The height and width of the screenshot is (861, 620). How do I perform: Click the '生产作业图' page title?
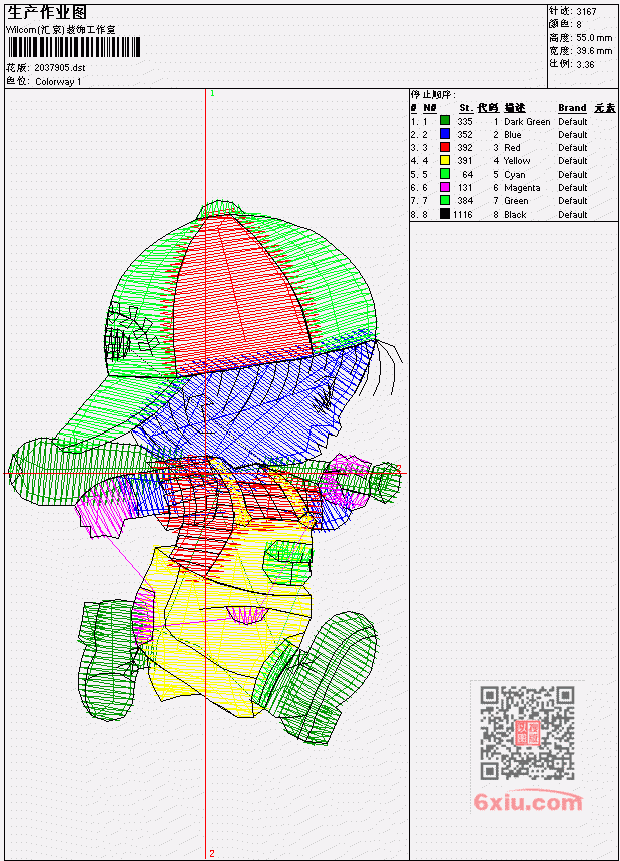47,13
